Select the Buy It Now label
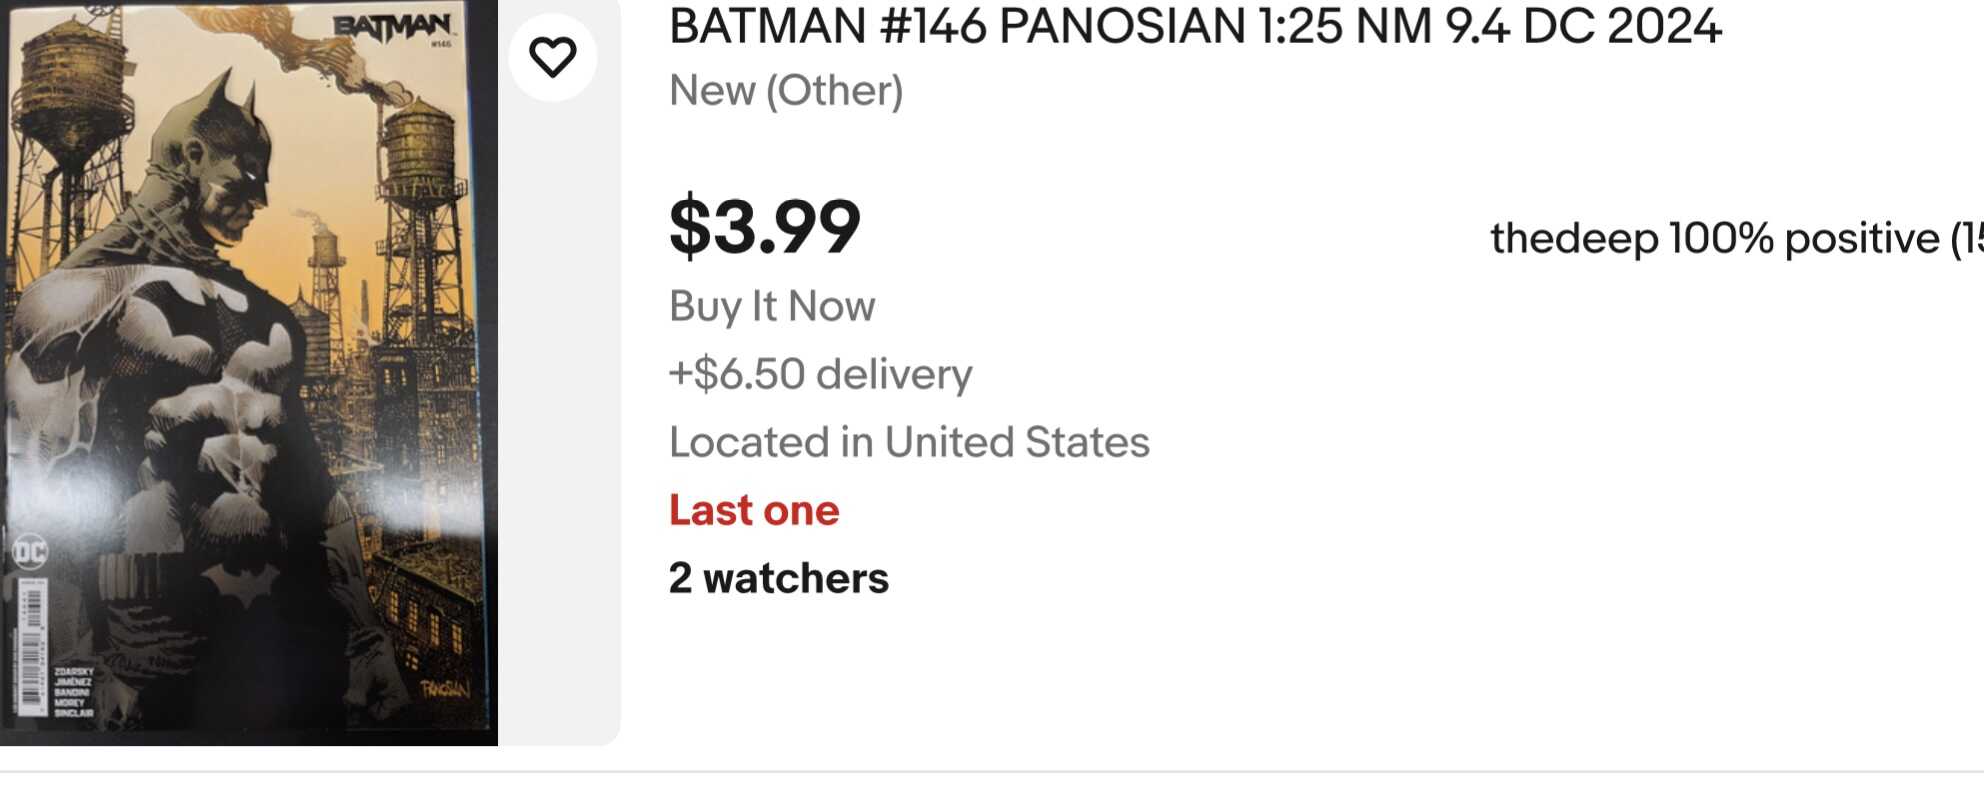 (772, 306)
